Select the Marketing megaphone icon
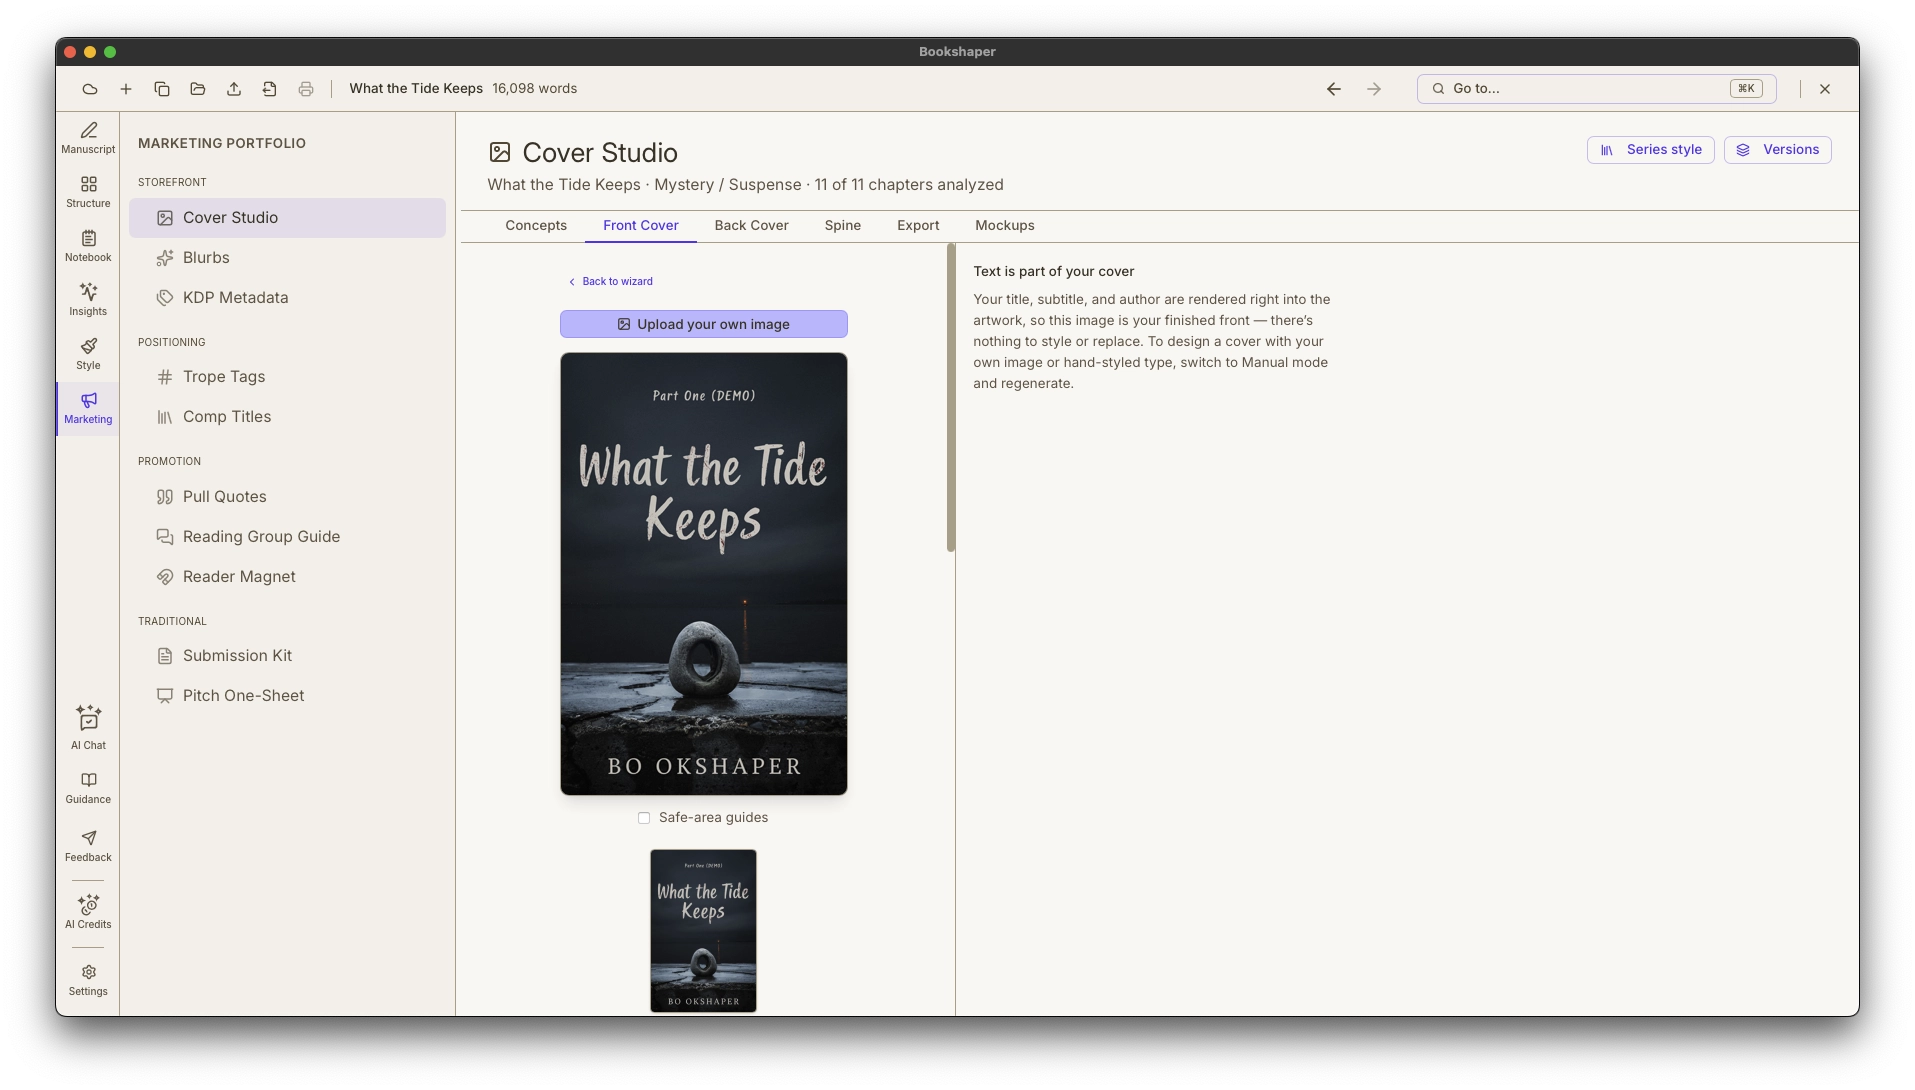 [x=88, y=408]
